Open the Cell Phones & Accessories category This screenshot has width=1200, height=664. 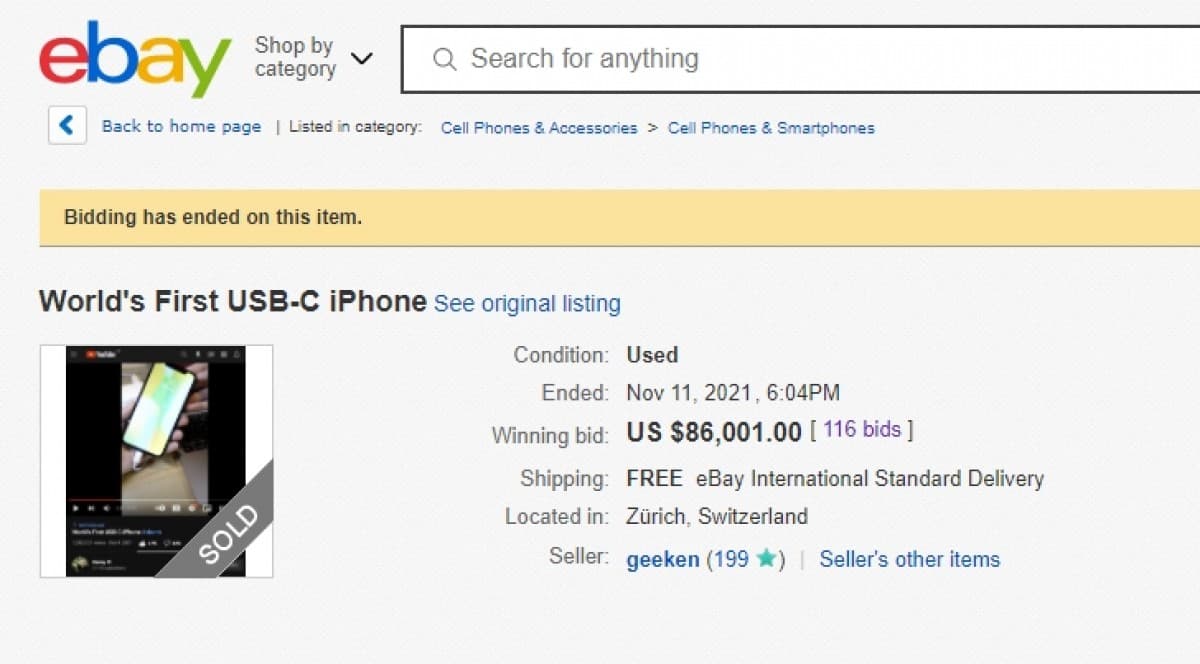pyautogui.click(x=539, y=128)
